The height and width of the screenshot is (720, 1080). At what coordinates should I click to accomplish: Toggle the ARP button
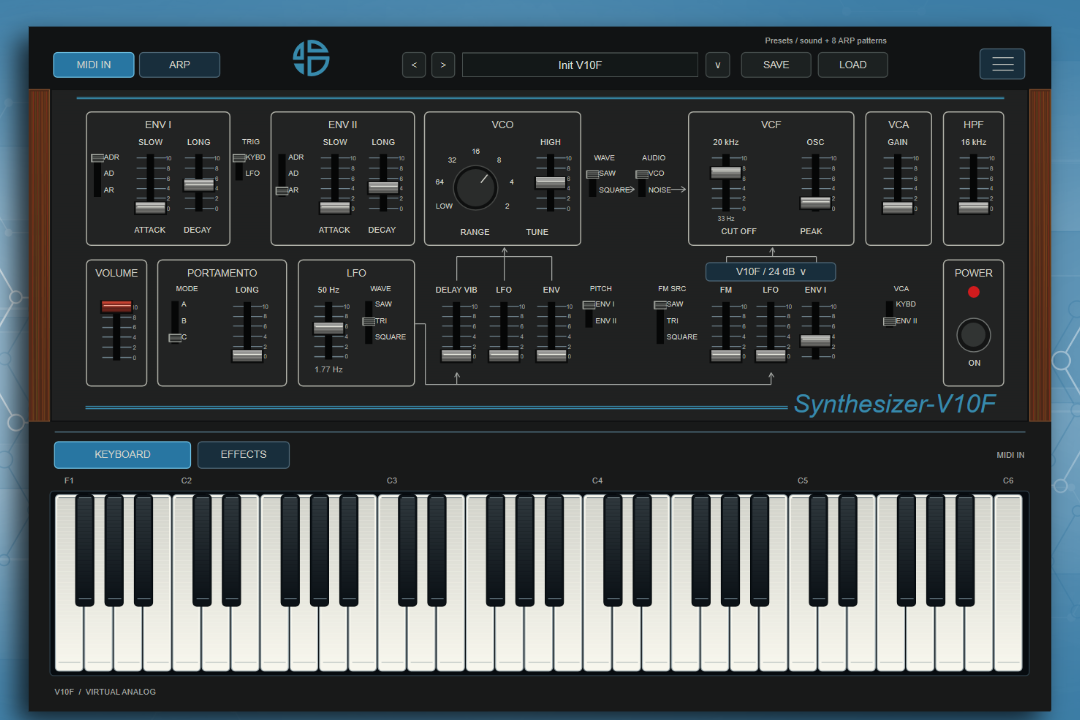pos(179,65)
